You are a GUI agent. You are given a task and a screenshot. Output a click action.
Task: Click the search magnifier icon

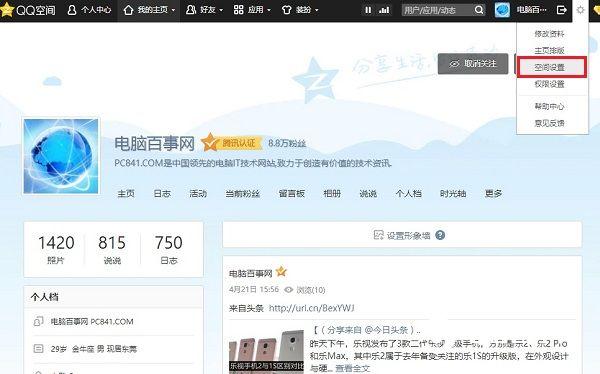(x=479, y=10)
